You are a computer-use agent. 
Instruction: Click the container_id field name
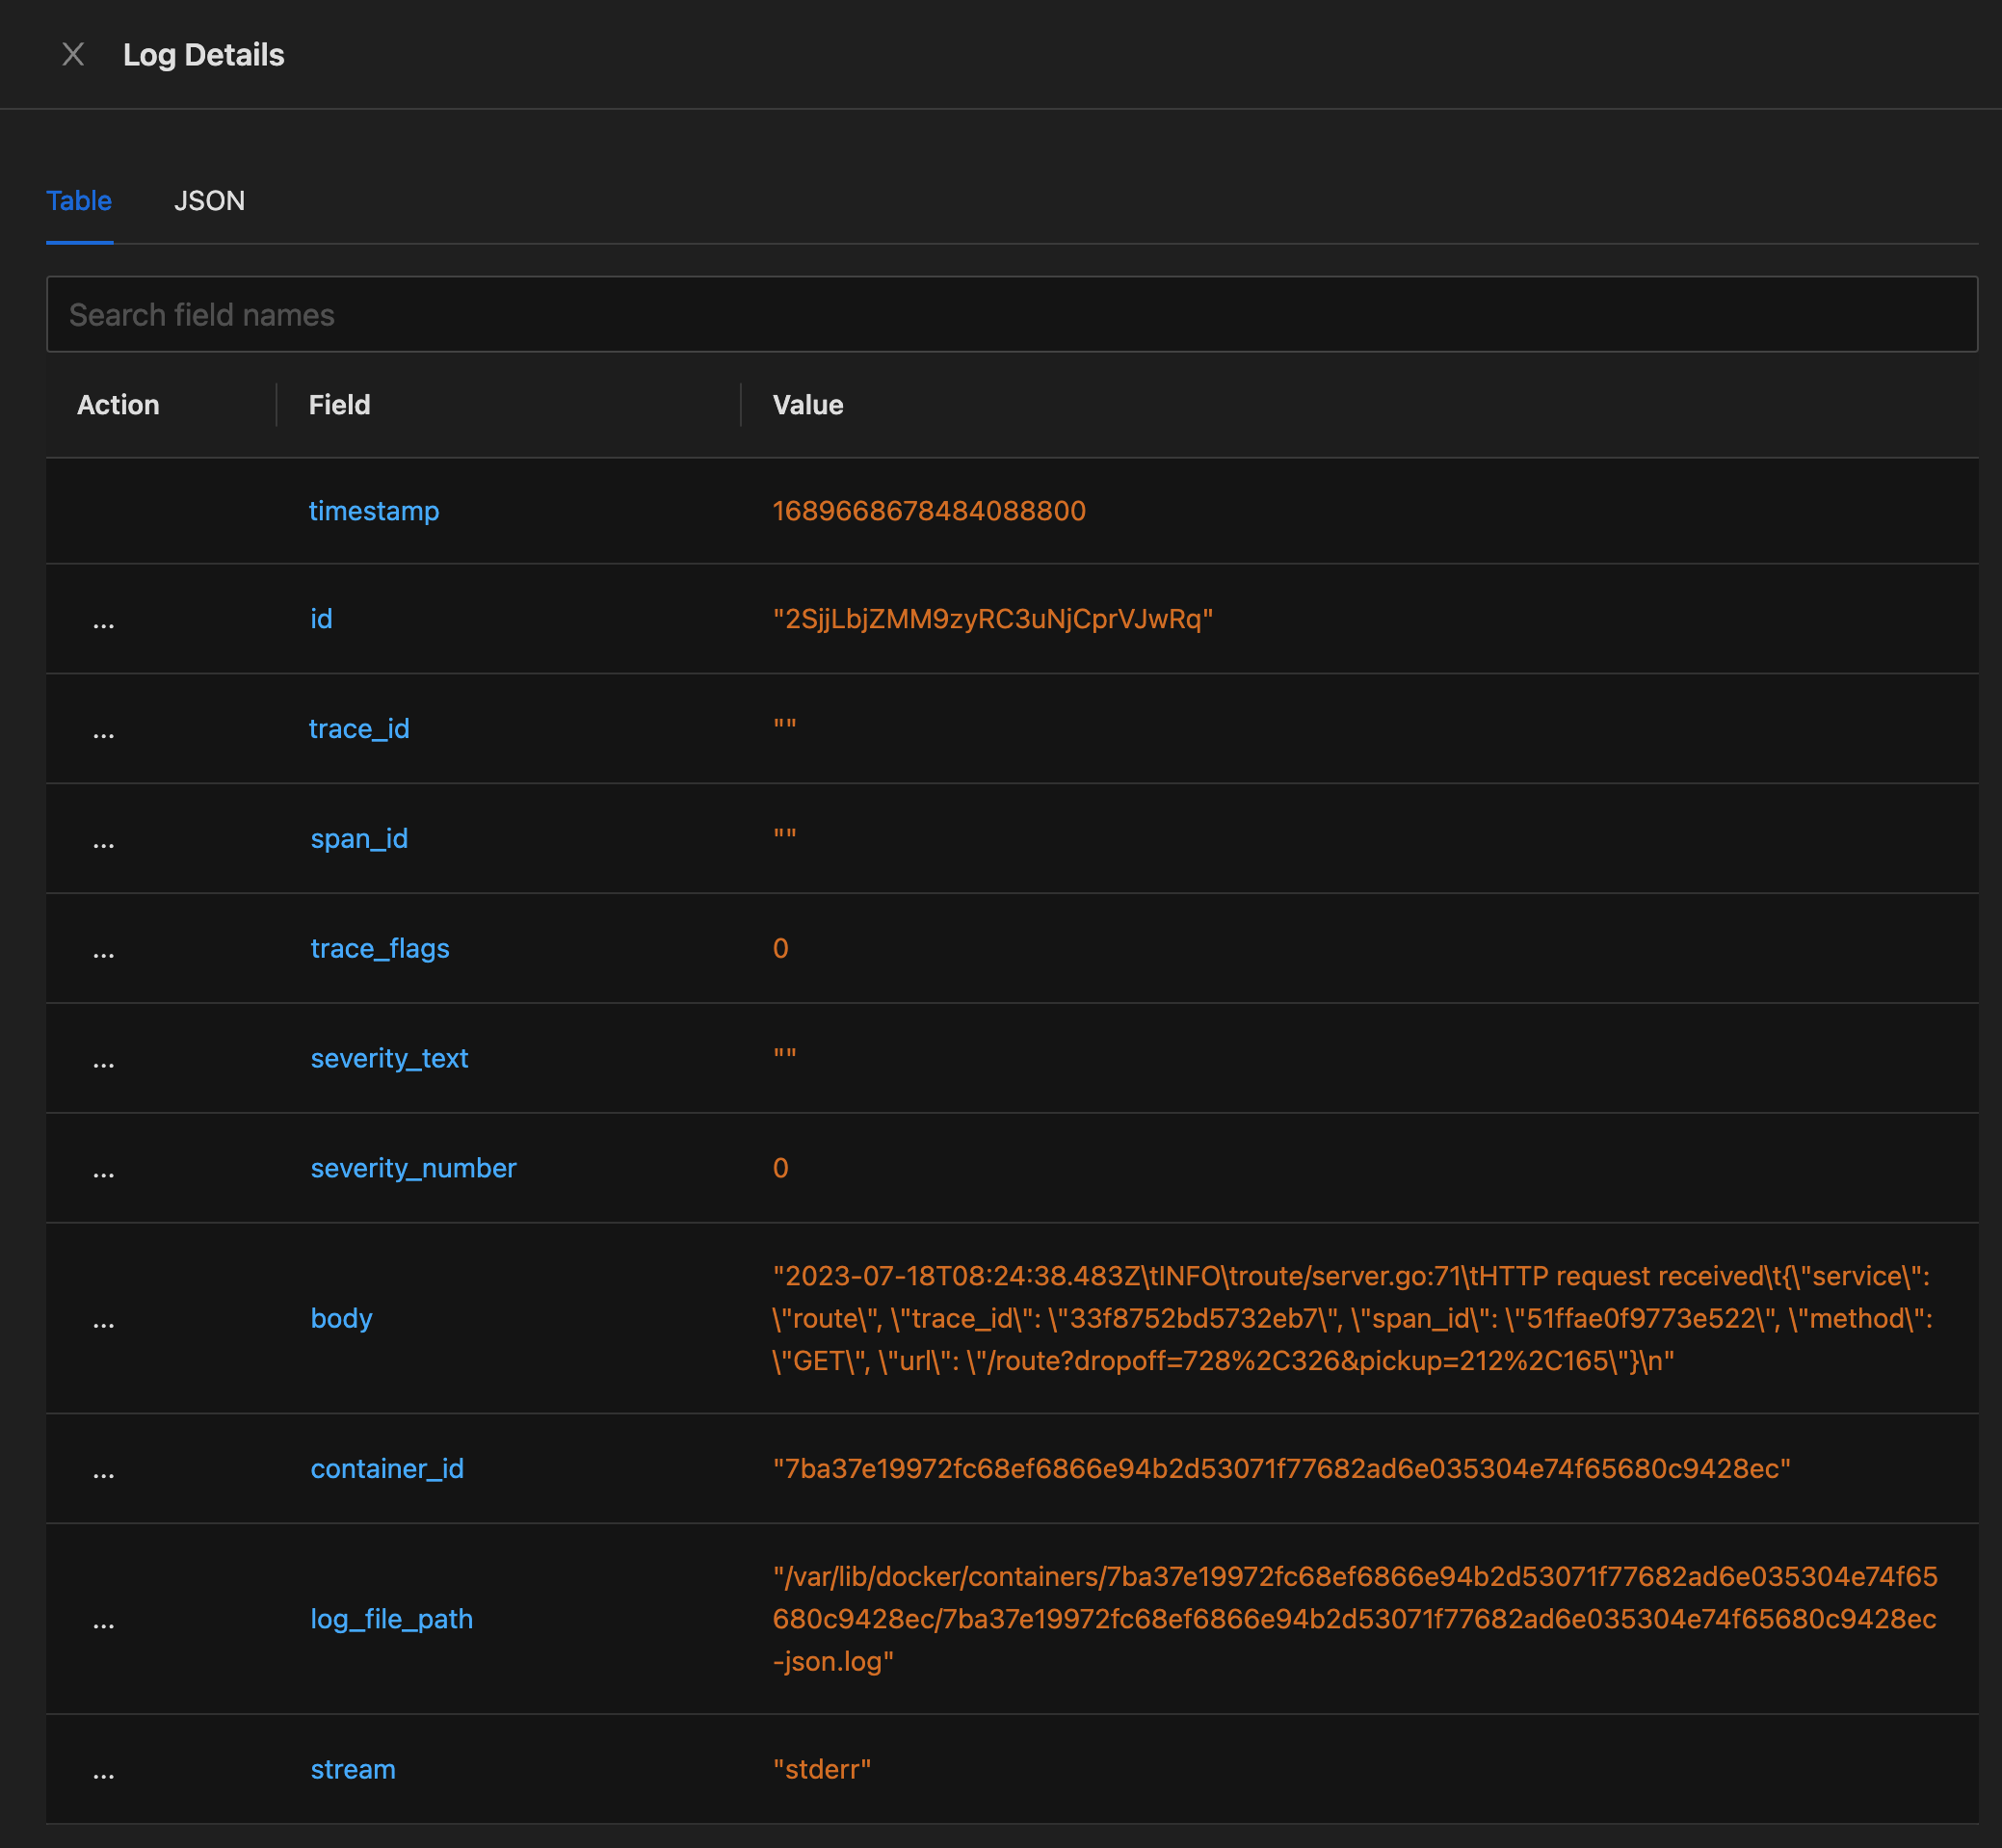click(x=387, y=1468)
